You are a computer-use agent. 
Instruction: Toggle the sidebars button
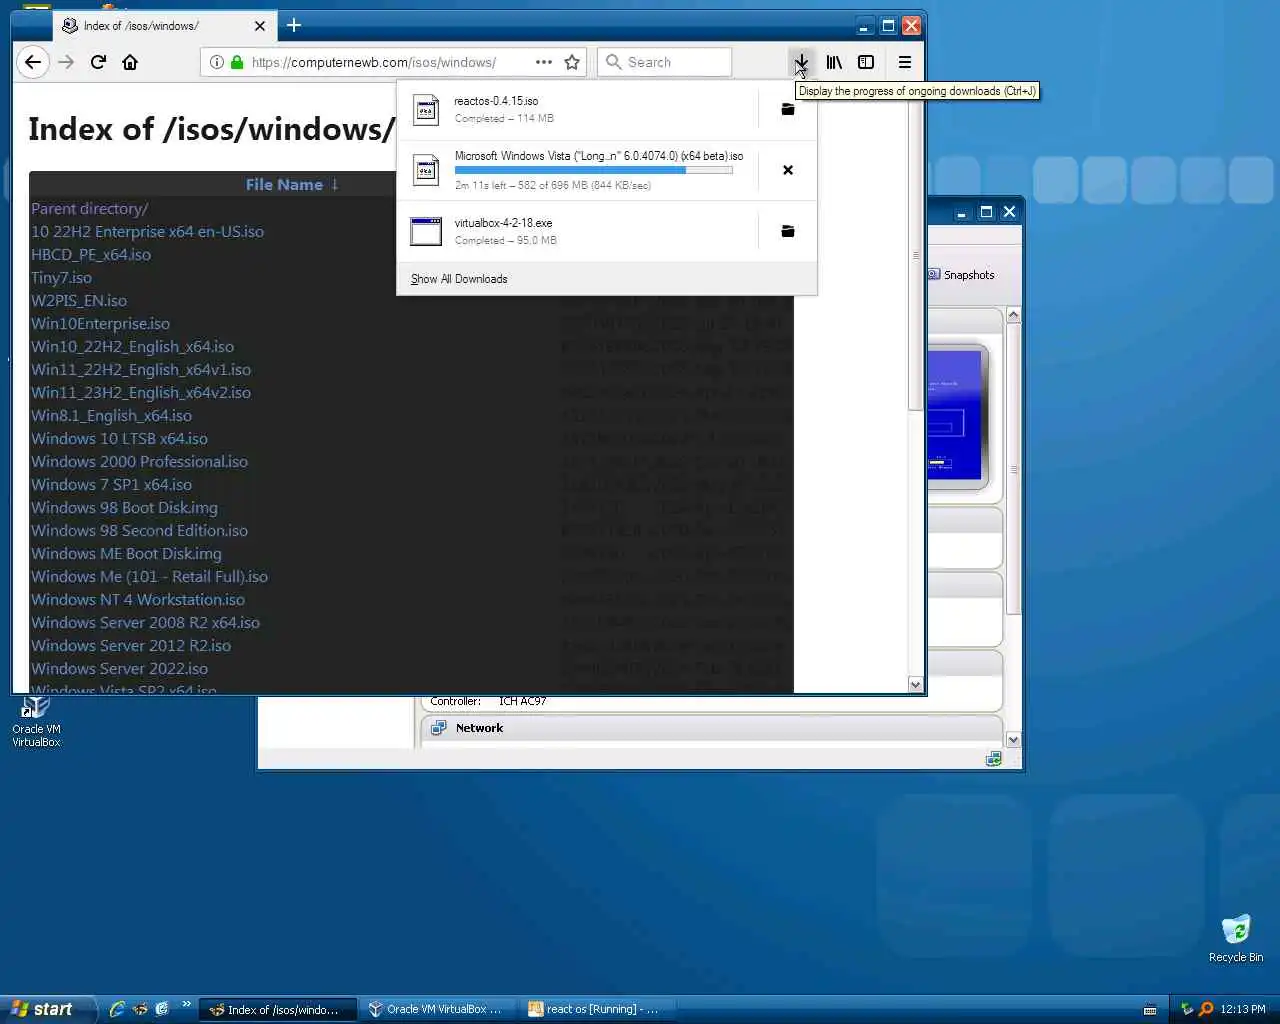pyautogui.click(x=866, y=62)
